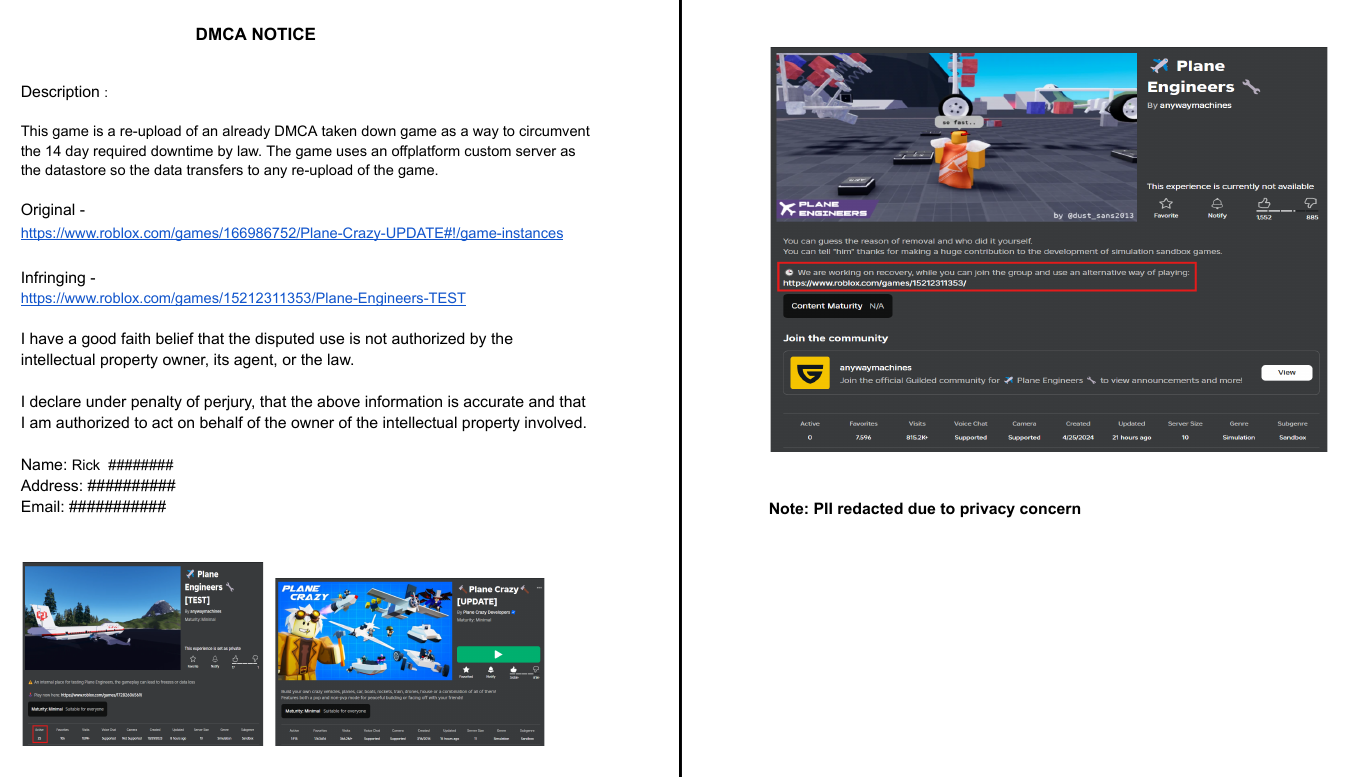Click 'anywaymachines' name in the community card

(876, 367)
